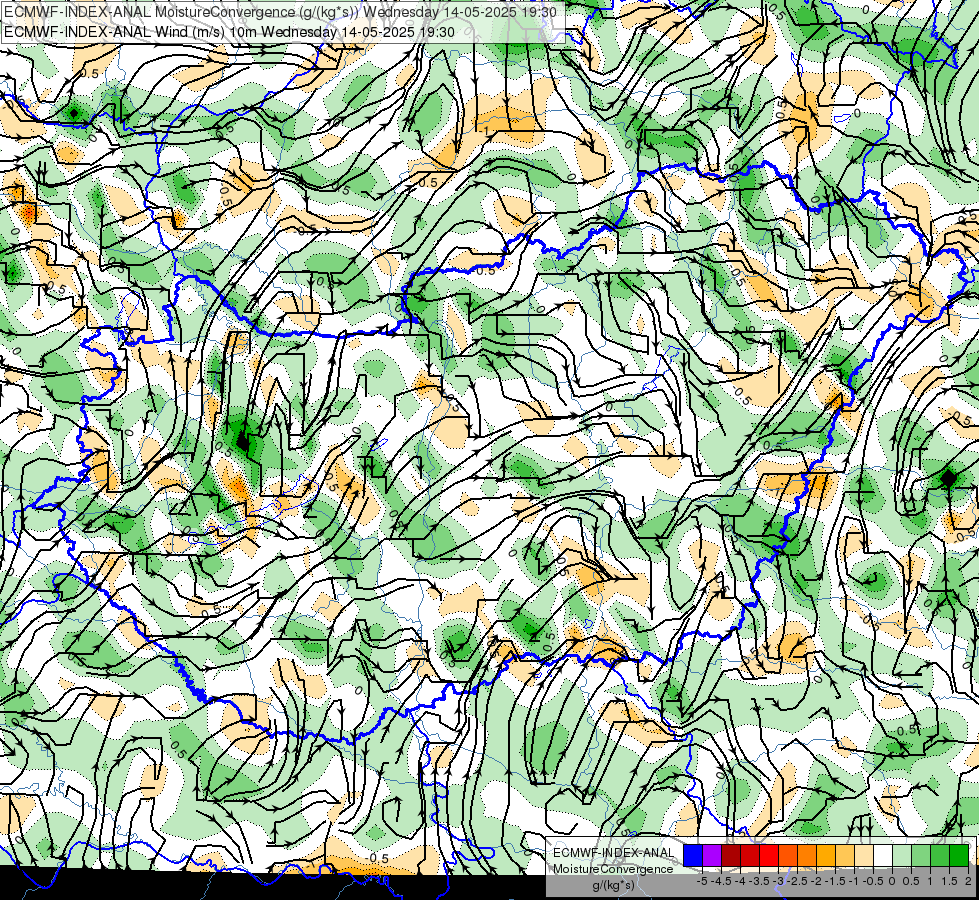This screenshot has width=979, height=900.
Task: Click the '-5' legend scale value
Action: click(x=702, y=881)
